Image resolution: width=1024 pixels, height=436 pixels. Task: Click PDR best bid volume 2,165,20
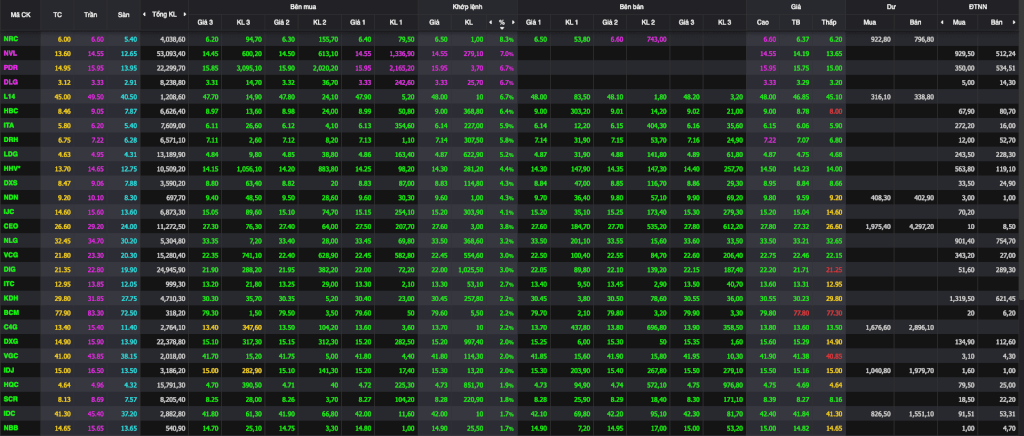400,68
